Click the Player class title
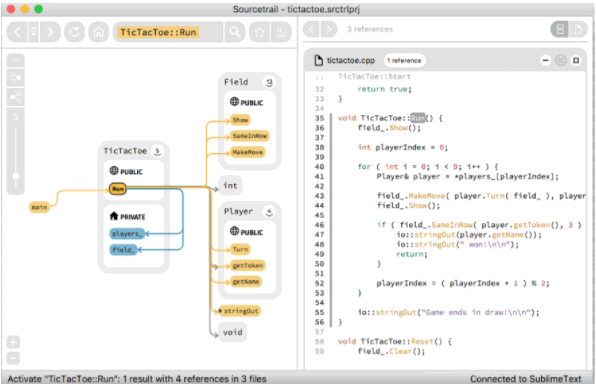 tap(238, 212)
